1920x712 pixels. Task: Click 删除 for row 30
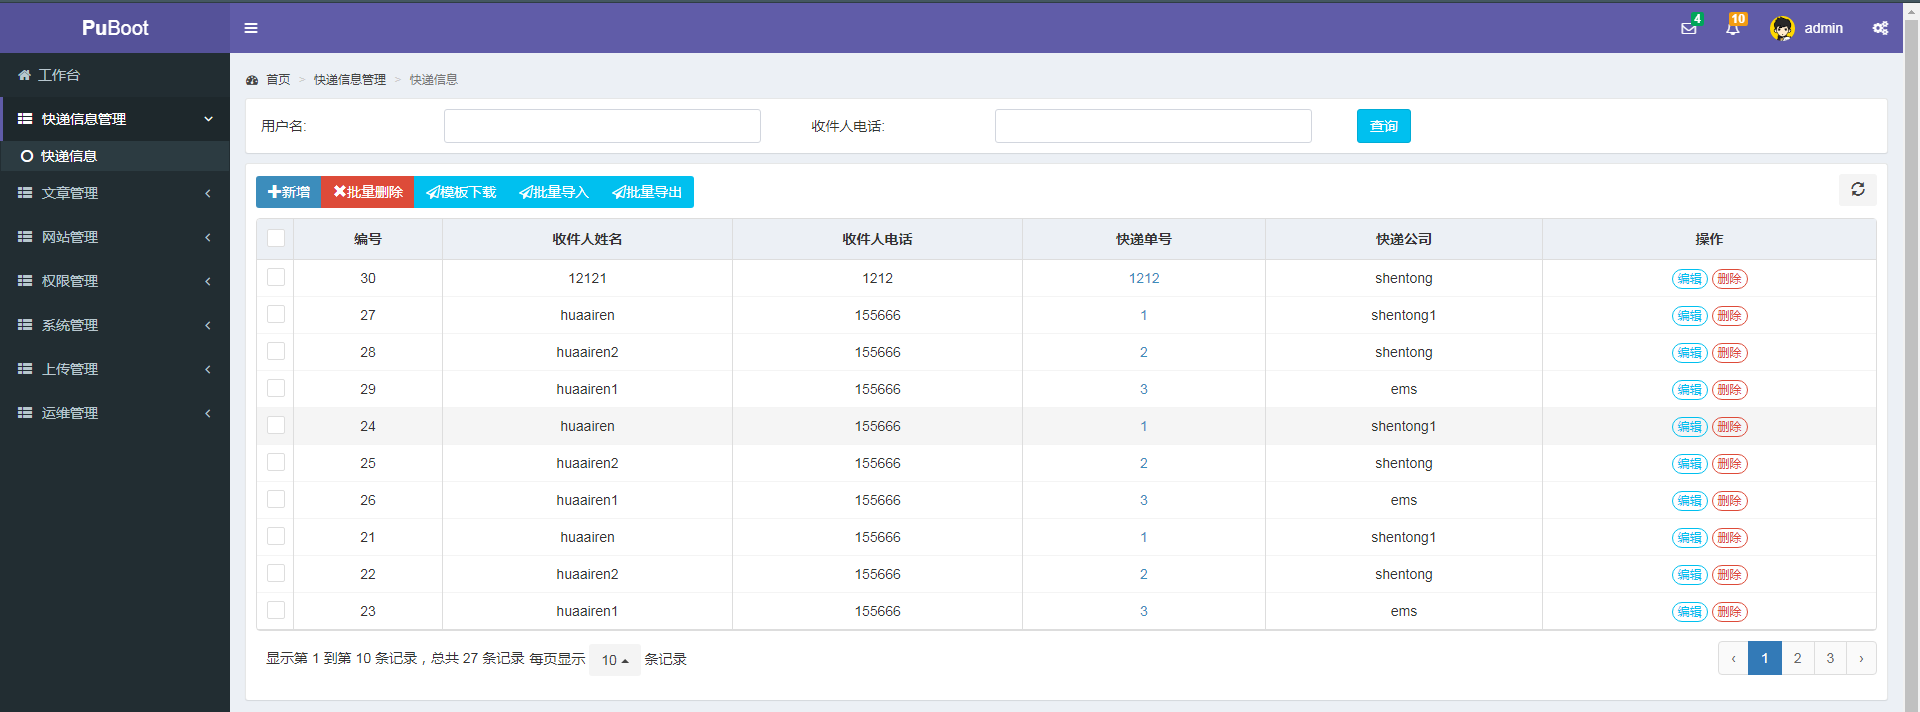[x=1730, y=279]
